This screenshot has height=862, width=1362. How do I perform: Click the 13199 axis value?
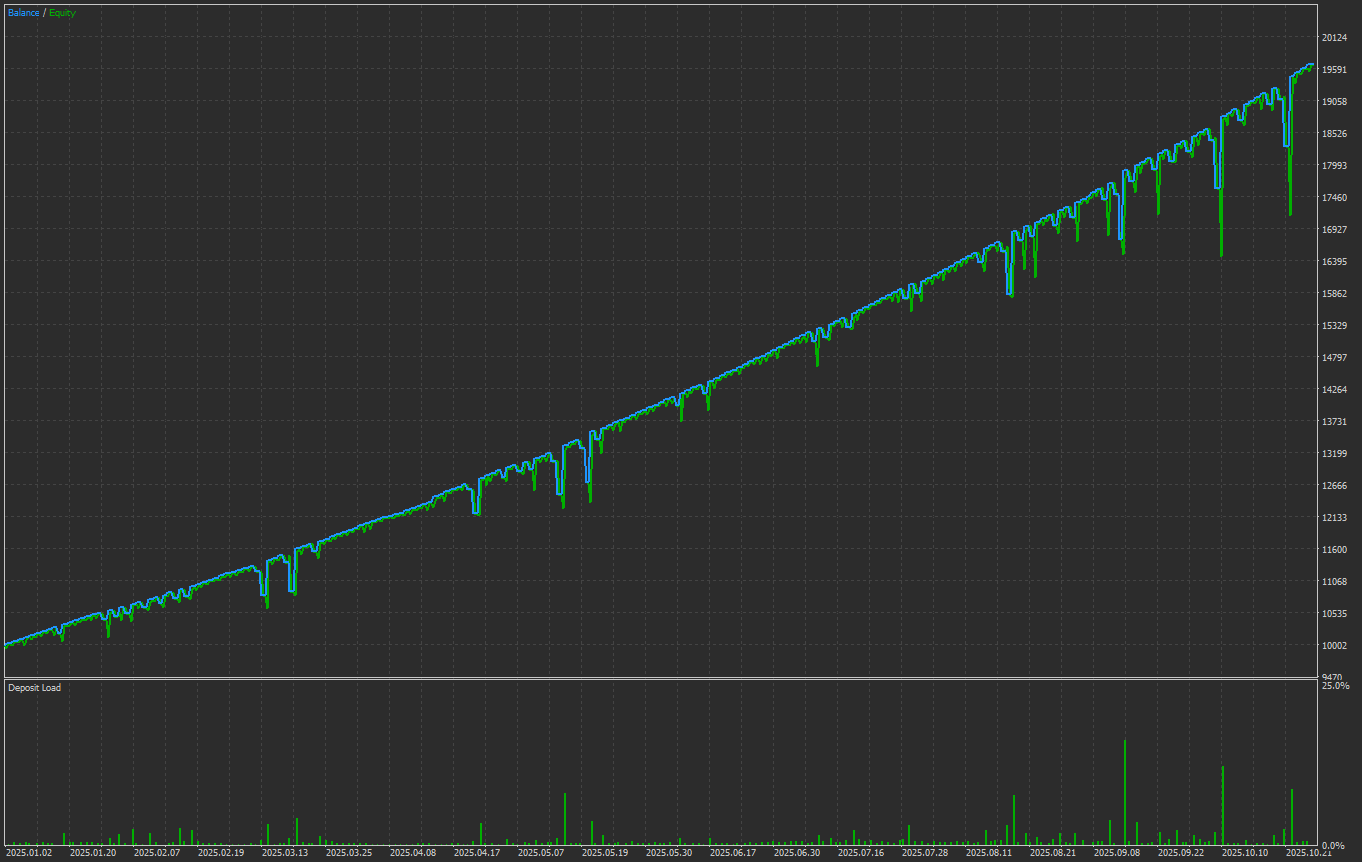point(1333,454)
